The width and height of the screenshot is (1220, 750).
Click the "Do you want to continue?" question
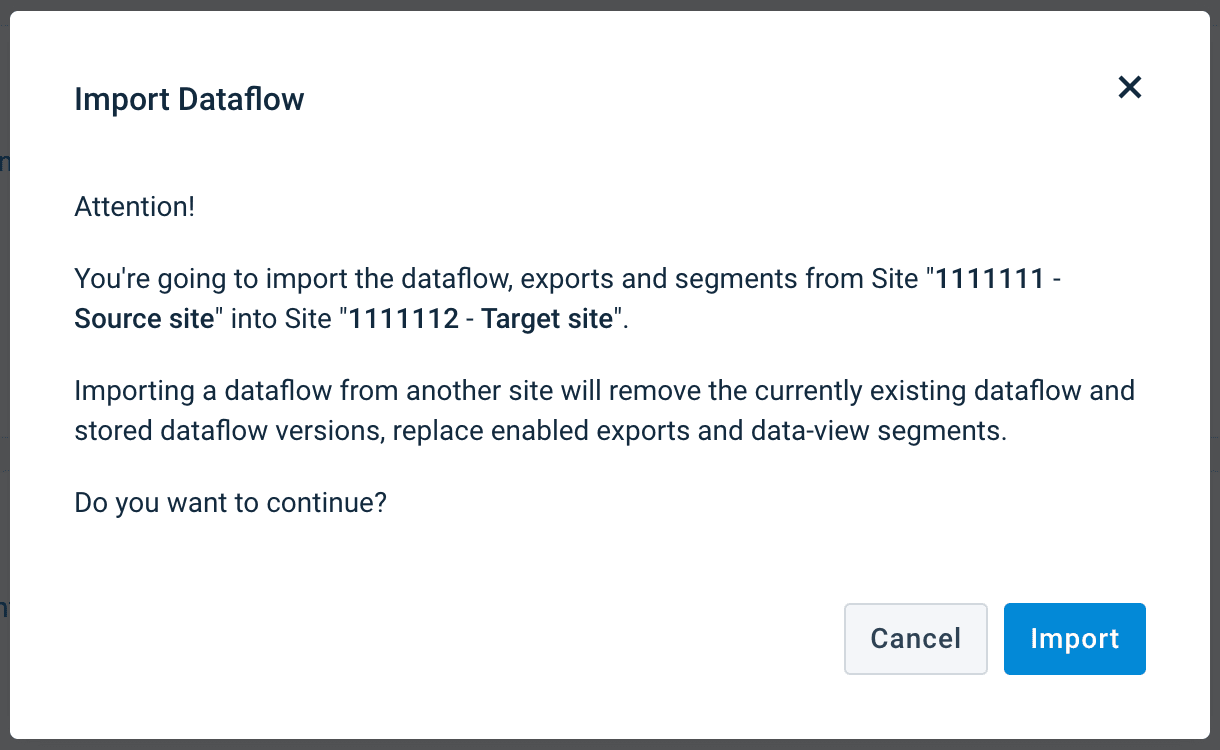tap(230, 502)
